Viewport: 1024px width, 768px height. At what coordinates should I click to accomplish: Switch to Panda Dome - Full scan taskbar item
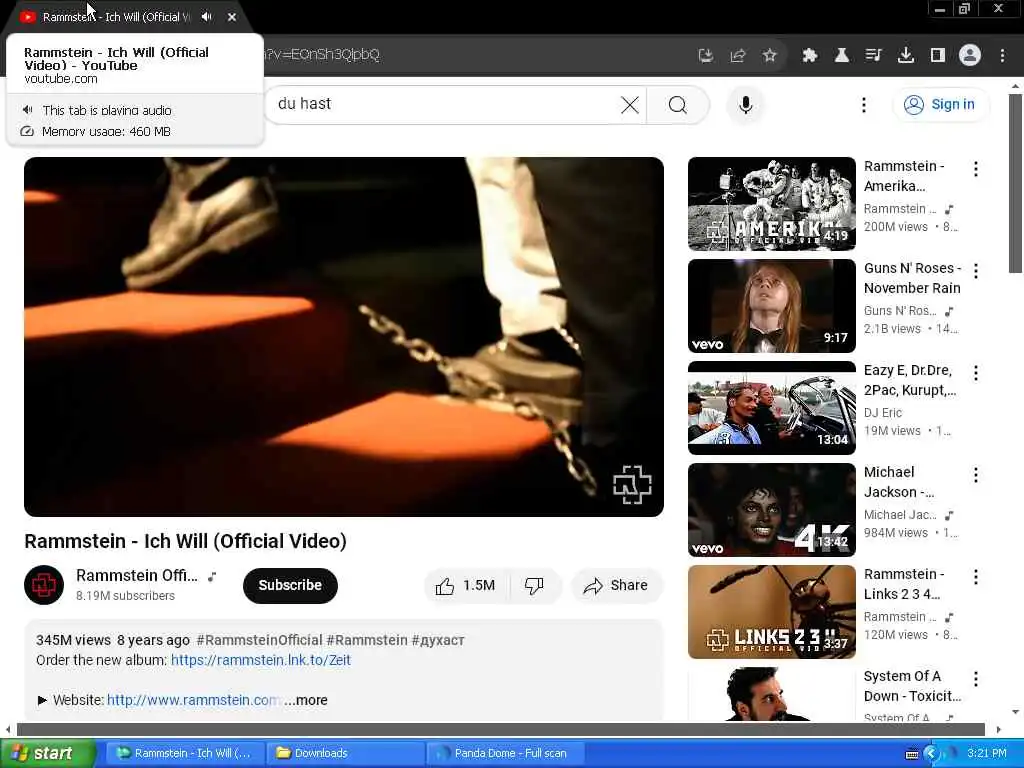(505, 753)
